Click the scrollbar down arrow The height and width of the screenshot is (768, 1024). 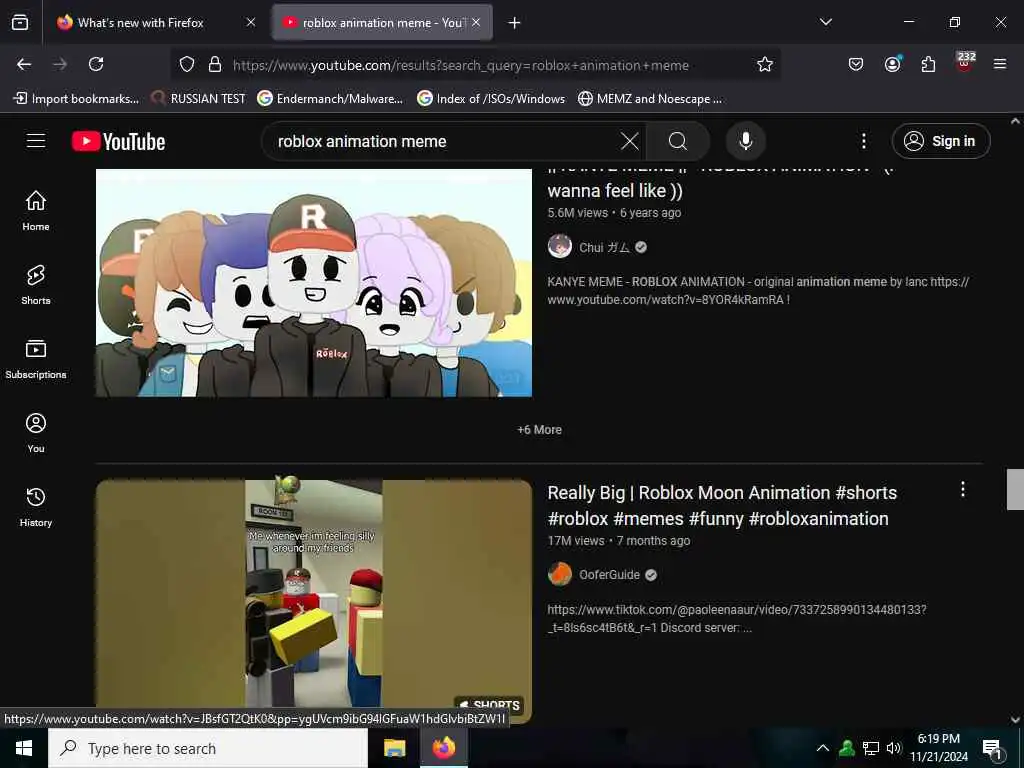click(x=1015, y=720)
